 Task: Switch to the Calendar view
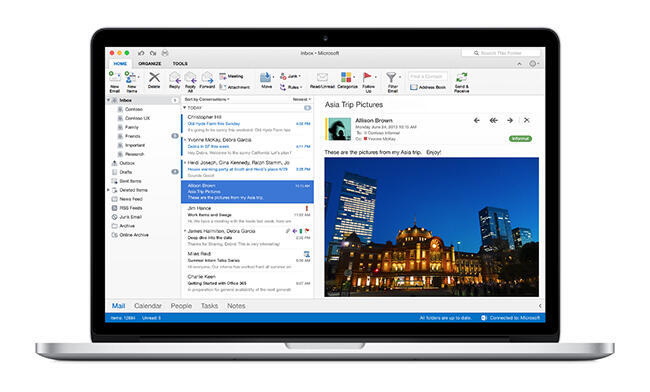tap(148, 306)
